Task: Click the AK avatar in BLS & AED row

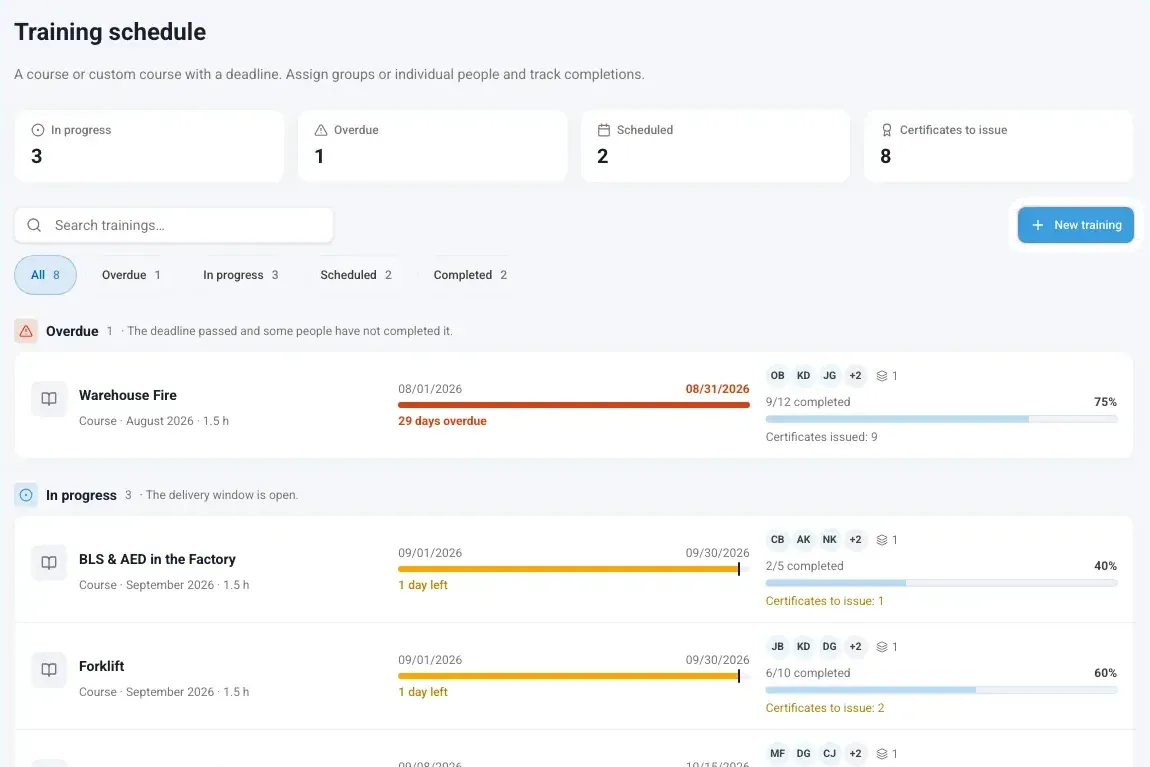Action: tap(804, 540)
